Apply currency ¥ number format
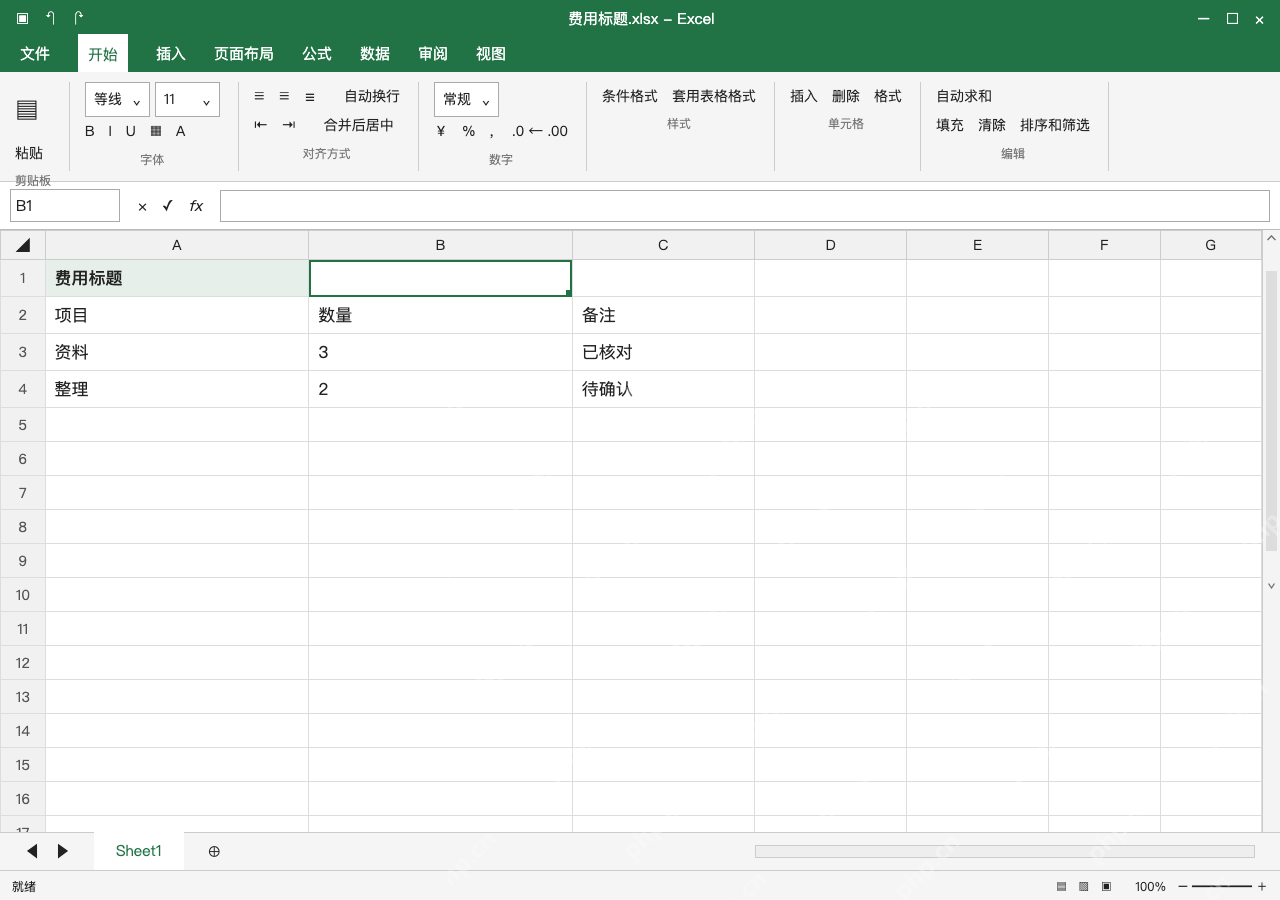 pyautogui.click(x=441, y=131)
